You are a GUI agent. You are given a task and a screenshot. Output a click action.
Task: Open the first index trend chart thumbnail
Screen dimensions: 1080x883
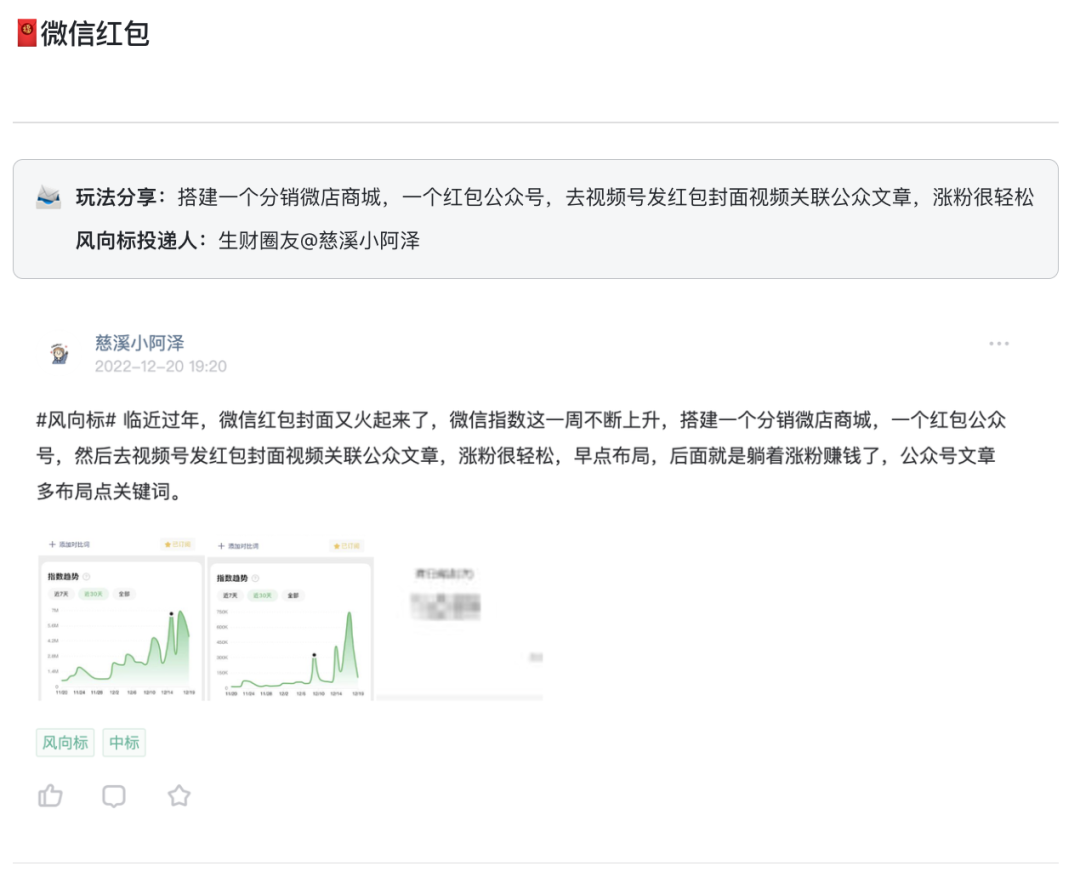(121, 618)
